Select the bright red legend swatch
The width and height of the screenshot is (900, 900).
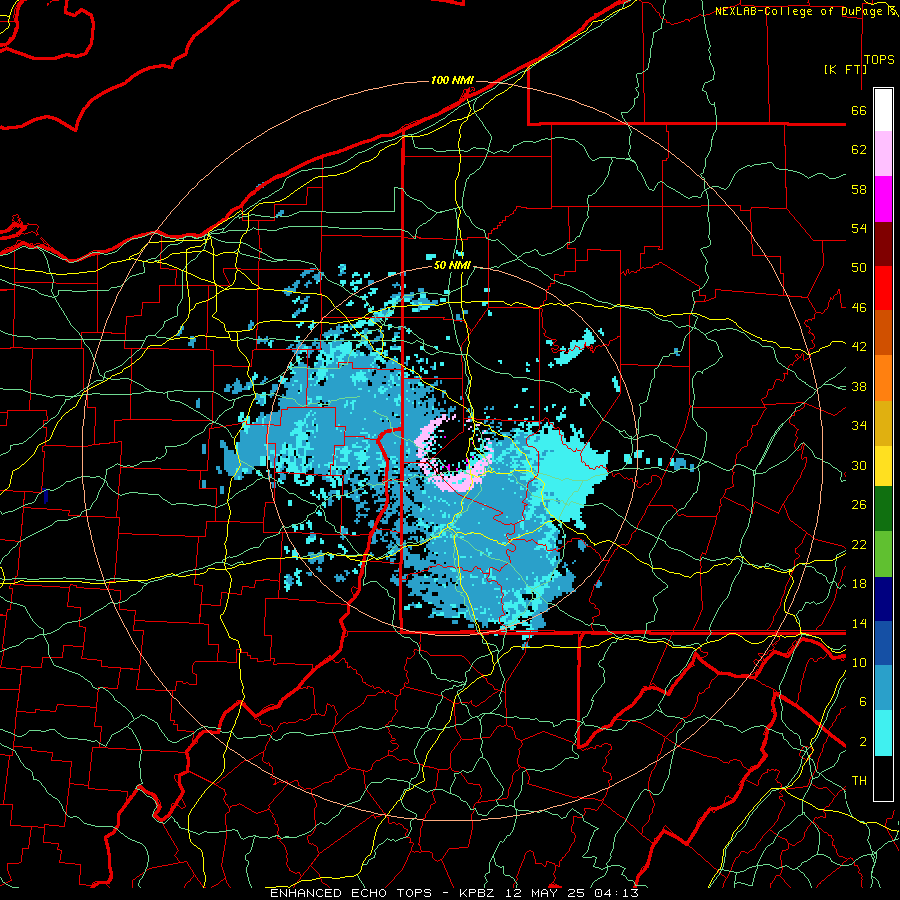[x=883, y=288]
